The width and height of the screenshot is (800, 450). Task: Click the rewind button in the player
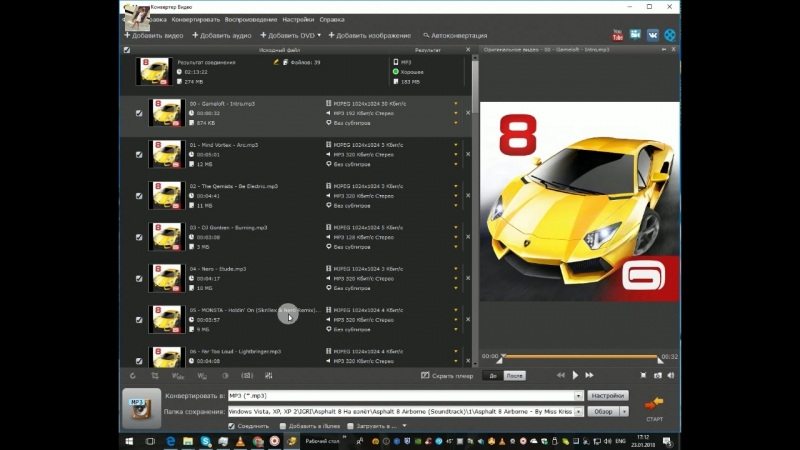560,376
